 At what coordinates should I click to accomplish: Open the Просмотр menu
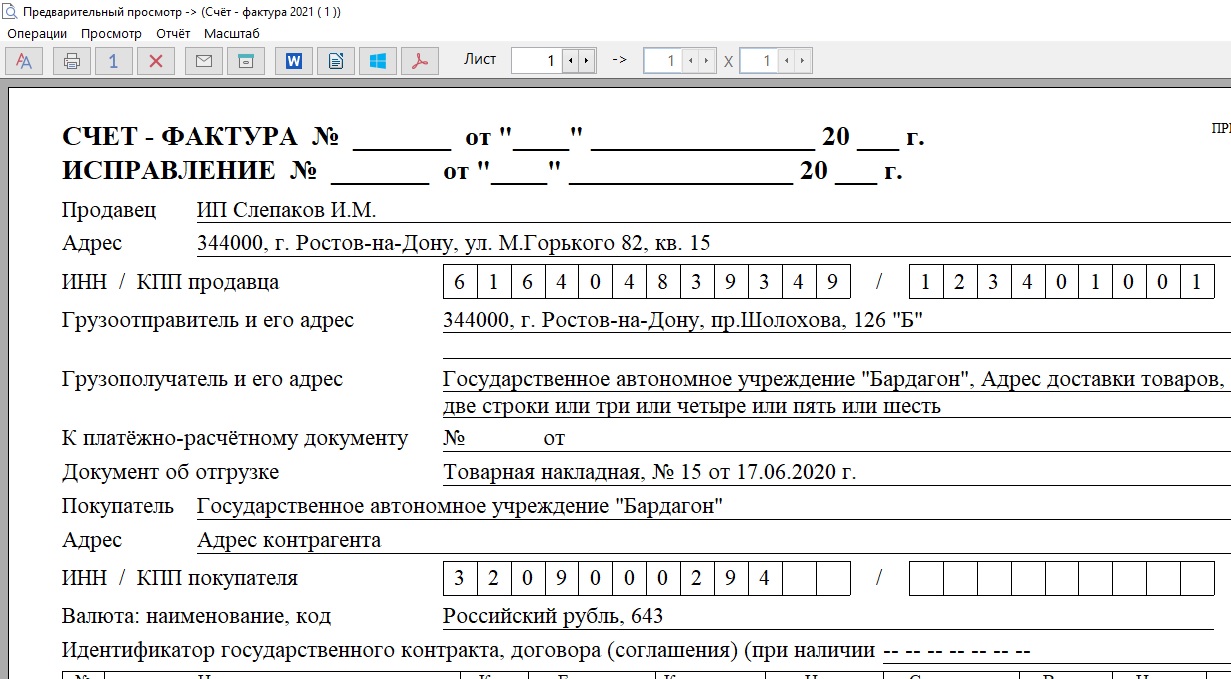[x=111, y=33]
